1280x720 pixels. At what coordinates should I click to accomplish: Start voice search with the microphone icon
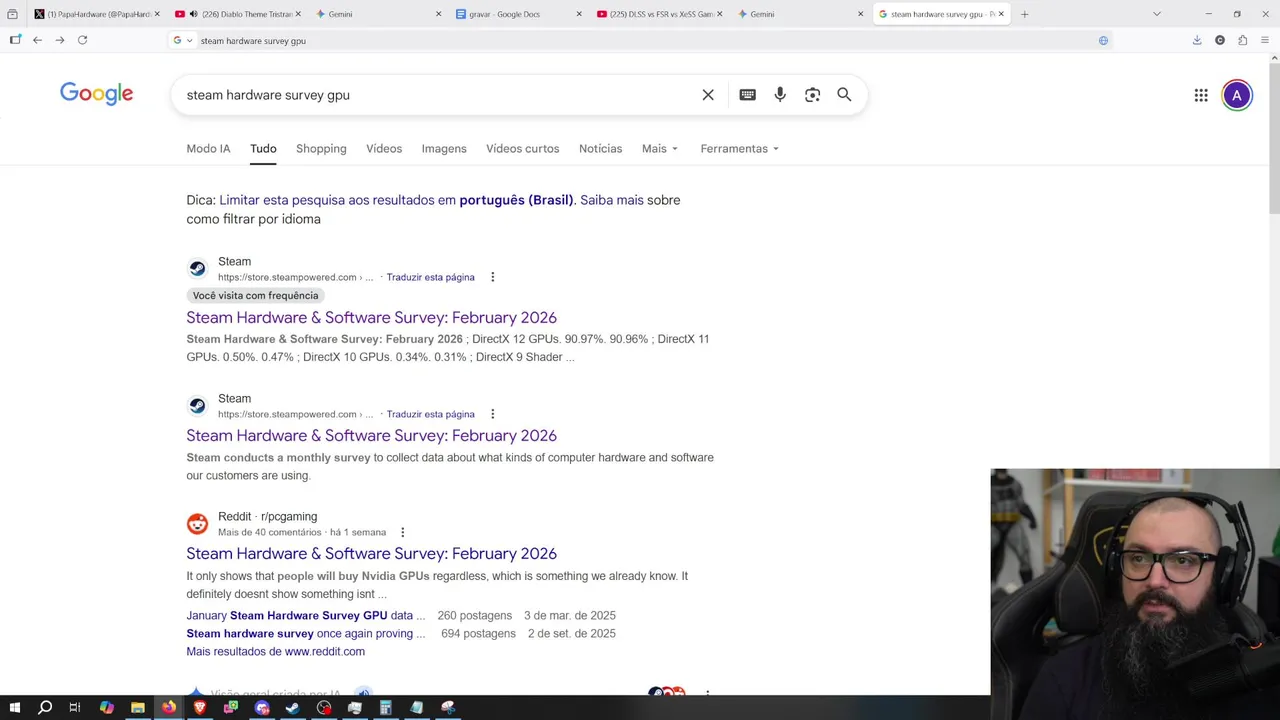click(780, 95)
